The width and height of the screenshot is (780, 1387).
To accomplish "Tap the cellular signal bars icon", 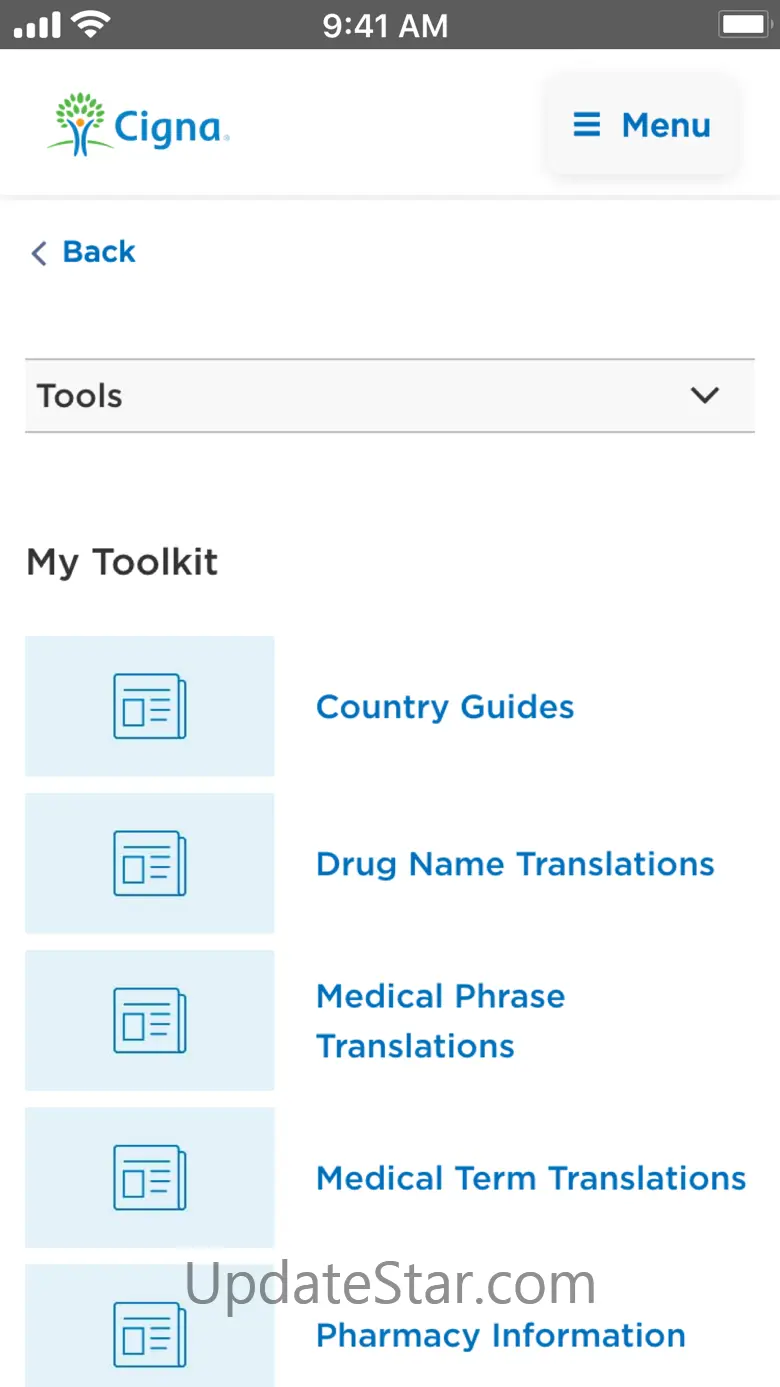I will click(x=37, y=26).
